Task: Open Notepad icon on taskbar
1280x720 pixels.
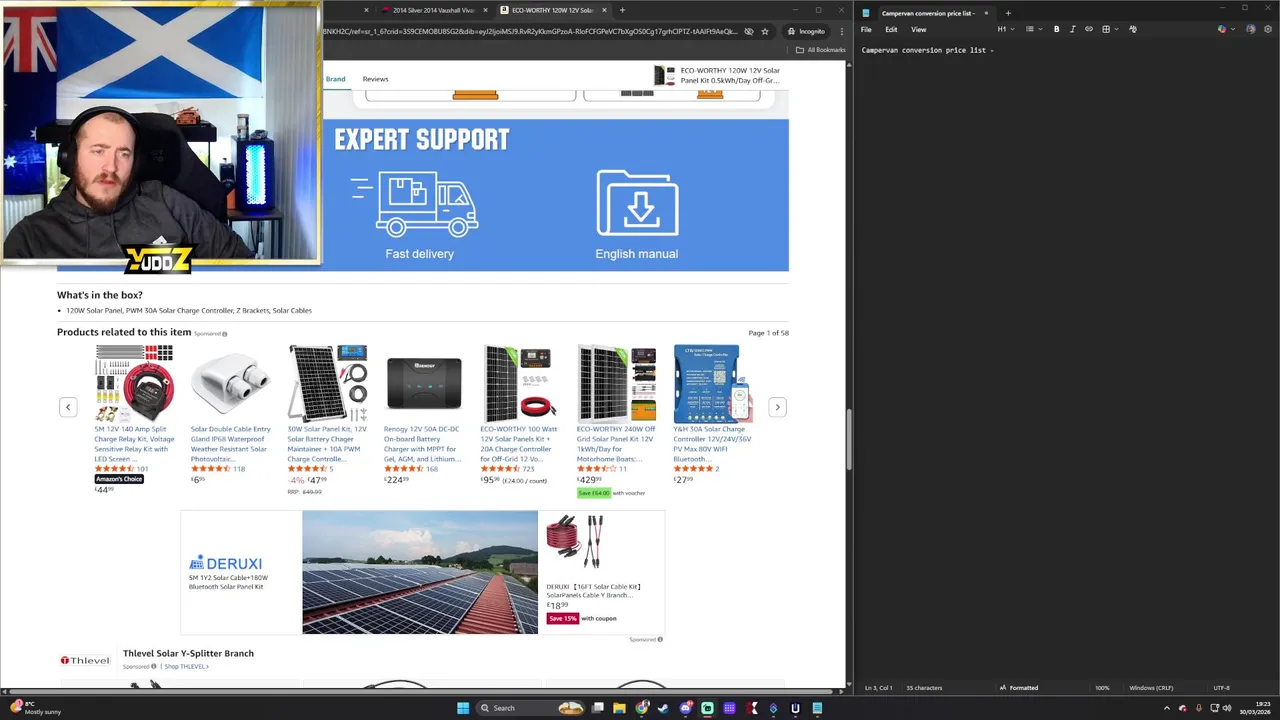Action: 817,708
